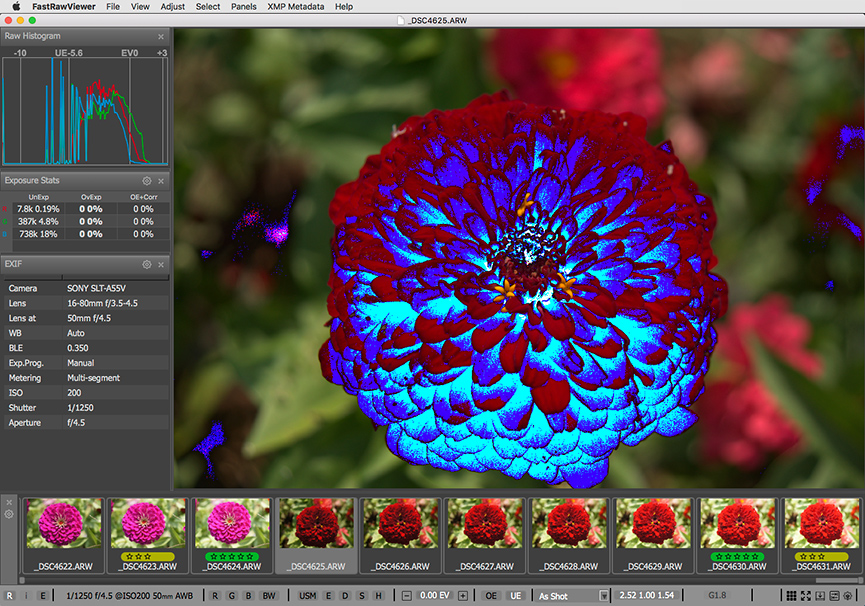Viewport: 865px width, 606px height.
Task: Open Exposure Stats panel settings gear
Action: click(147, 181)
